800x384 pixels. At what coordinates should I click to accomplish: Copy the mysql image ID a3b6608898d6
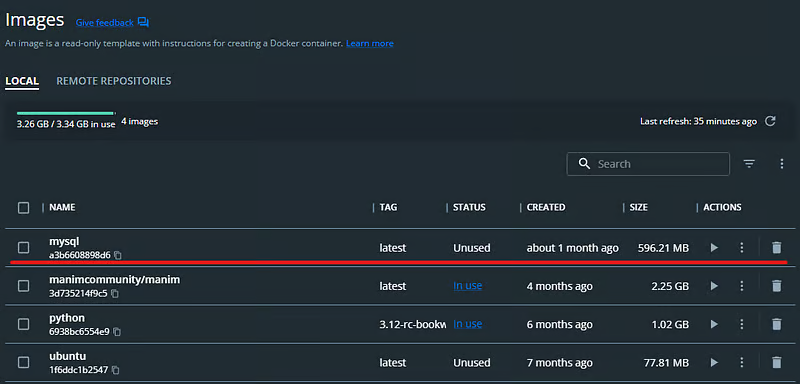click(x=118, y=255)
